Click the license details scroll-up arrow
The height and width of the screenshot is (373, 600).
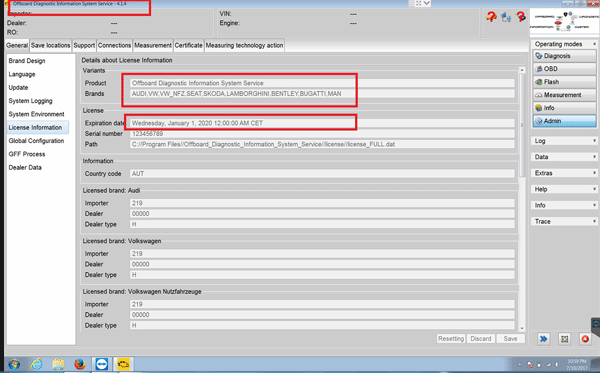pyautogui.click(x=522, y=70)
